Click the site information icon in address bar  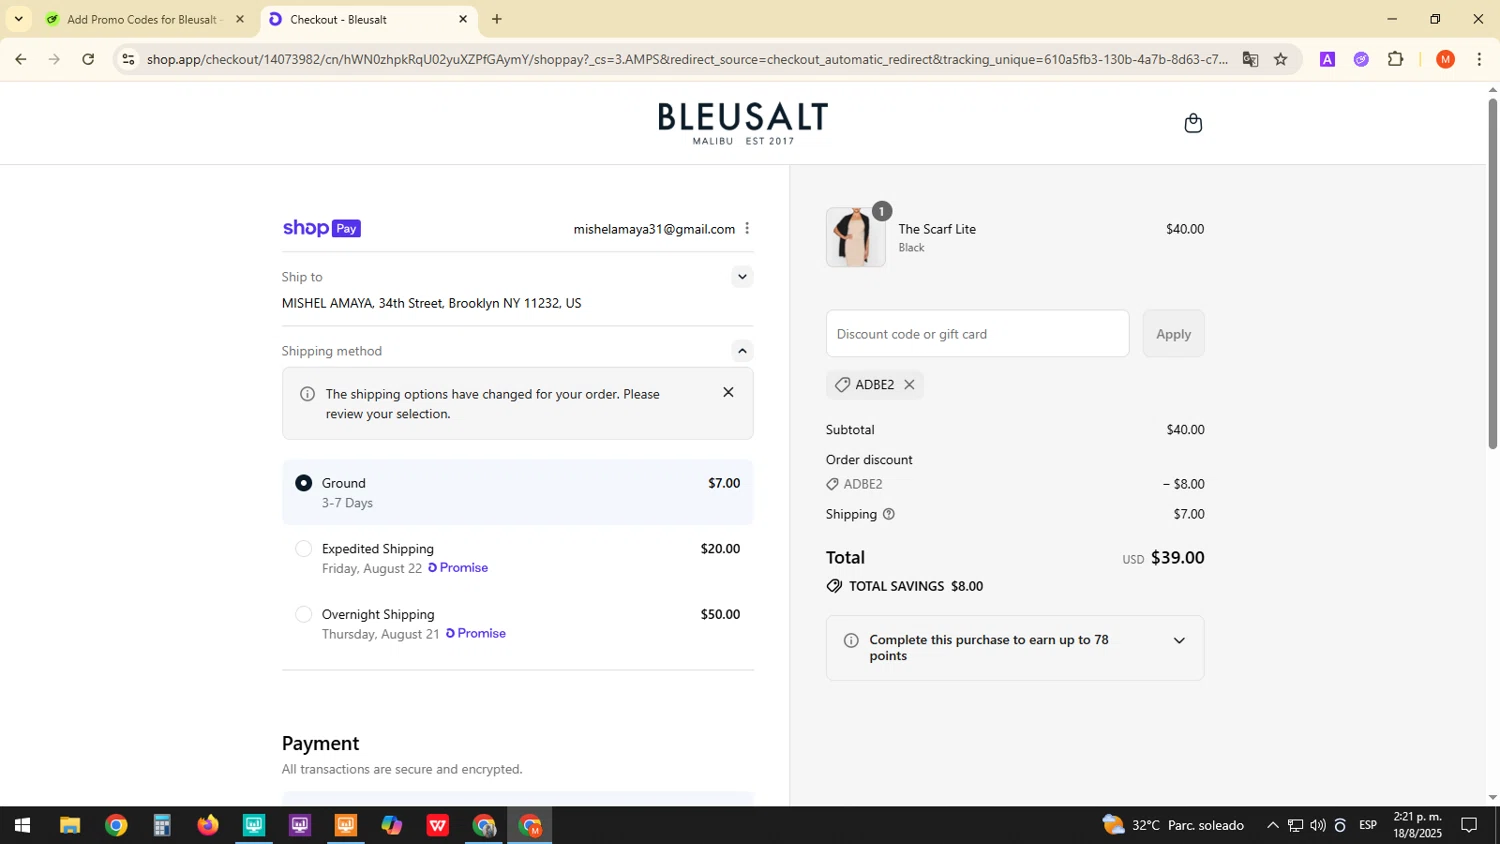[128, 59]
